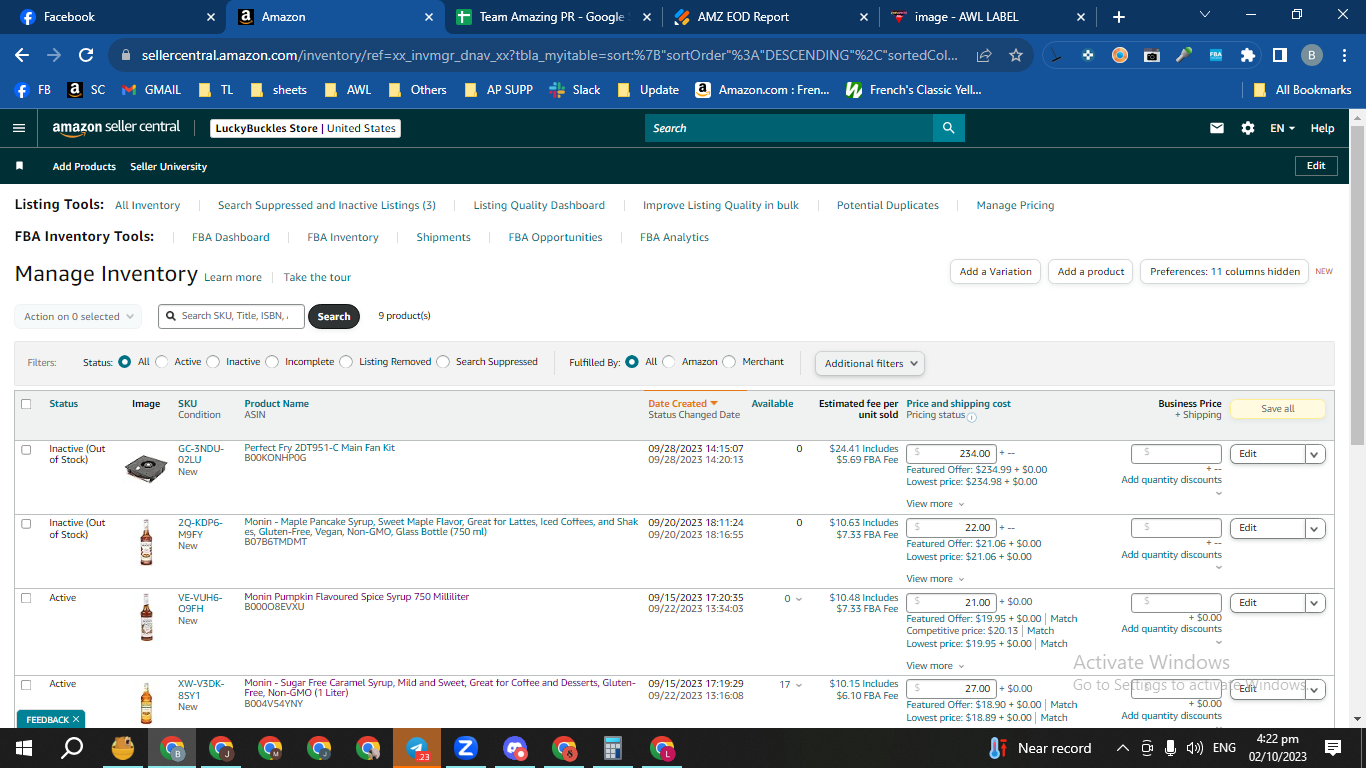Click the Add a Variation button
Viewport: 1366px width, 768px height.
pos(995,272)
